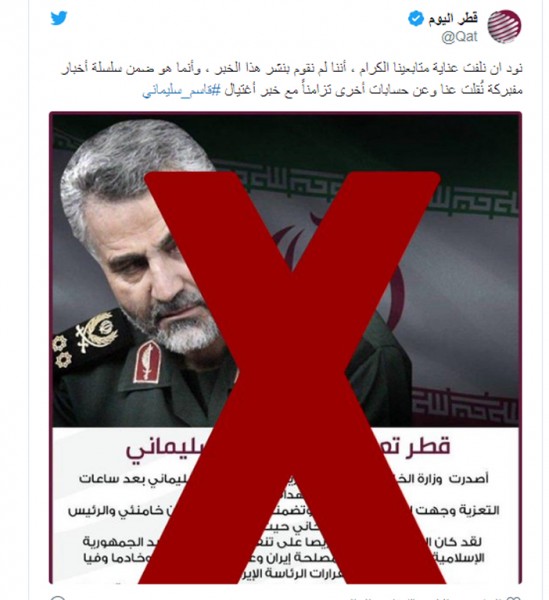Screen dimensions: 549x600
Task: Click the first line of tweet text
Action: coord(292,69)
